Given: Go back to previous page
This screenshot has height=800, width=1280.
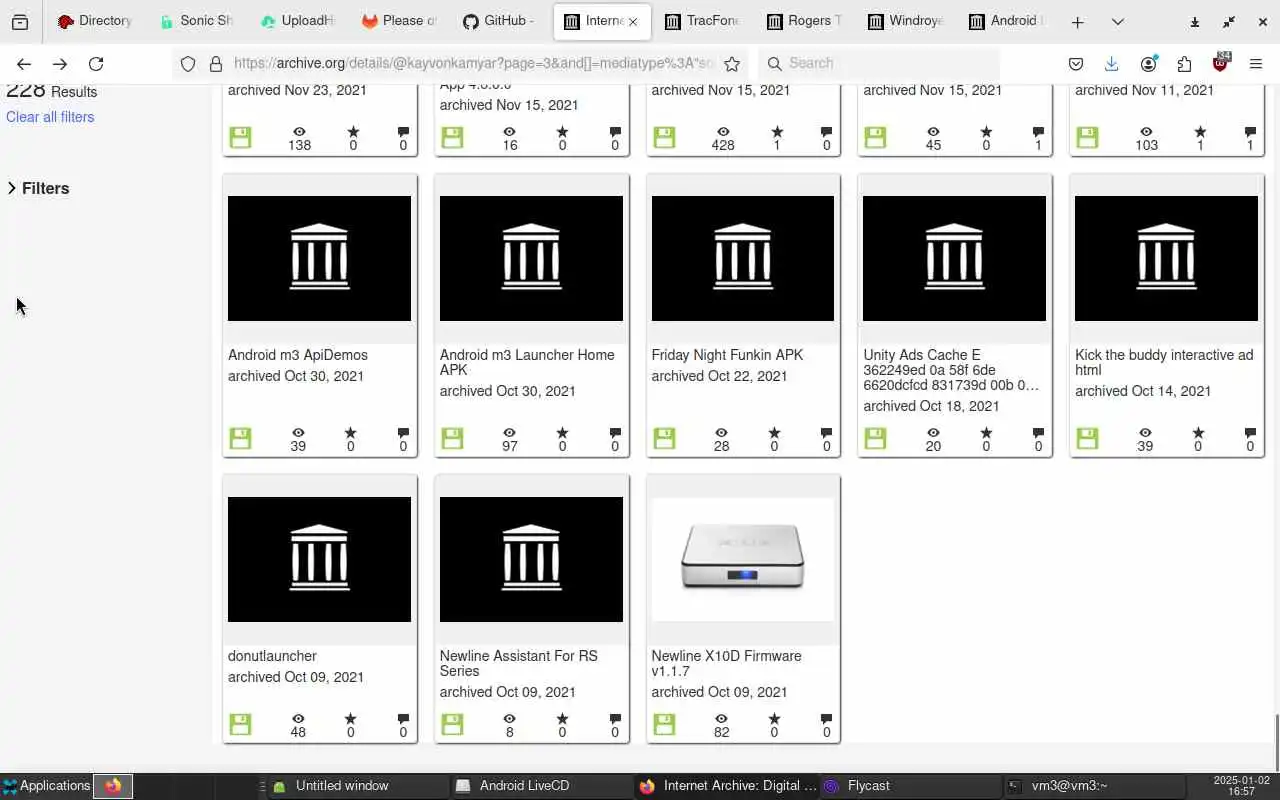Looking at the screenshot, I should pos(24,64).
